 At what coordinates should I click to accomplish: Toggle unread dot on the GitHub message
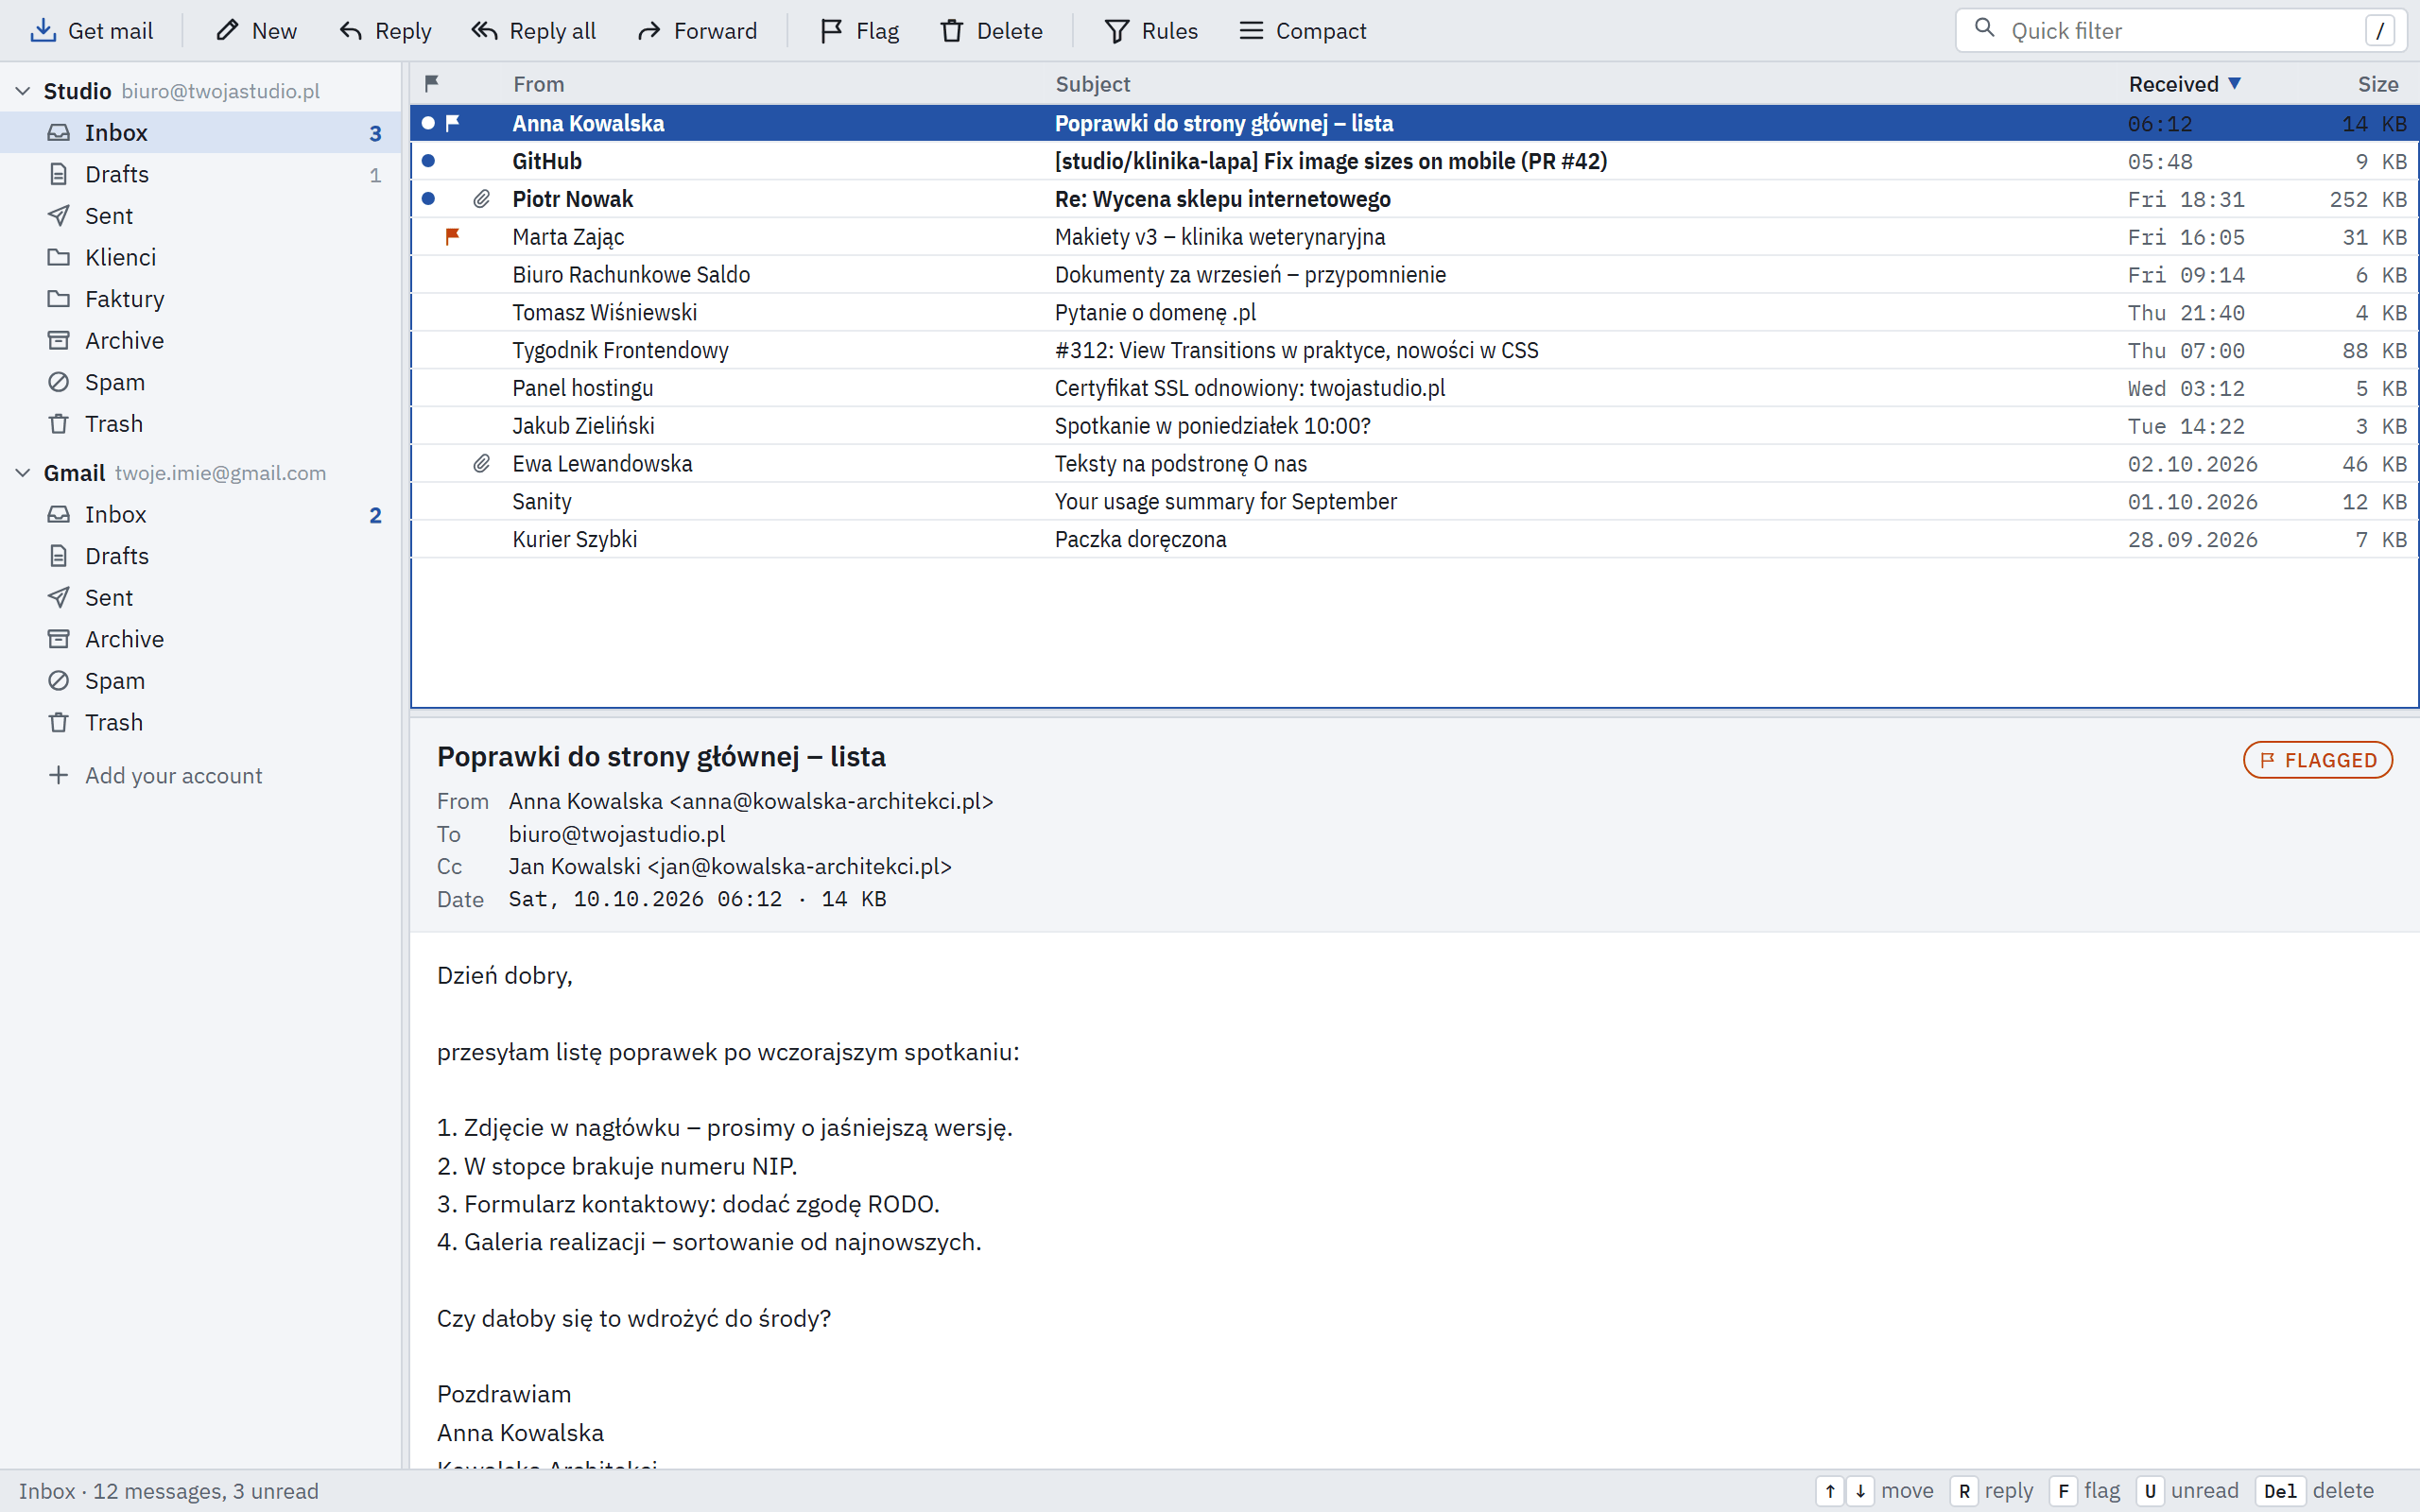(428, 161)
